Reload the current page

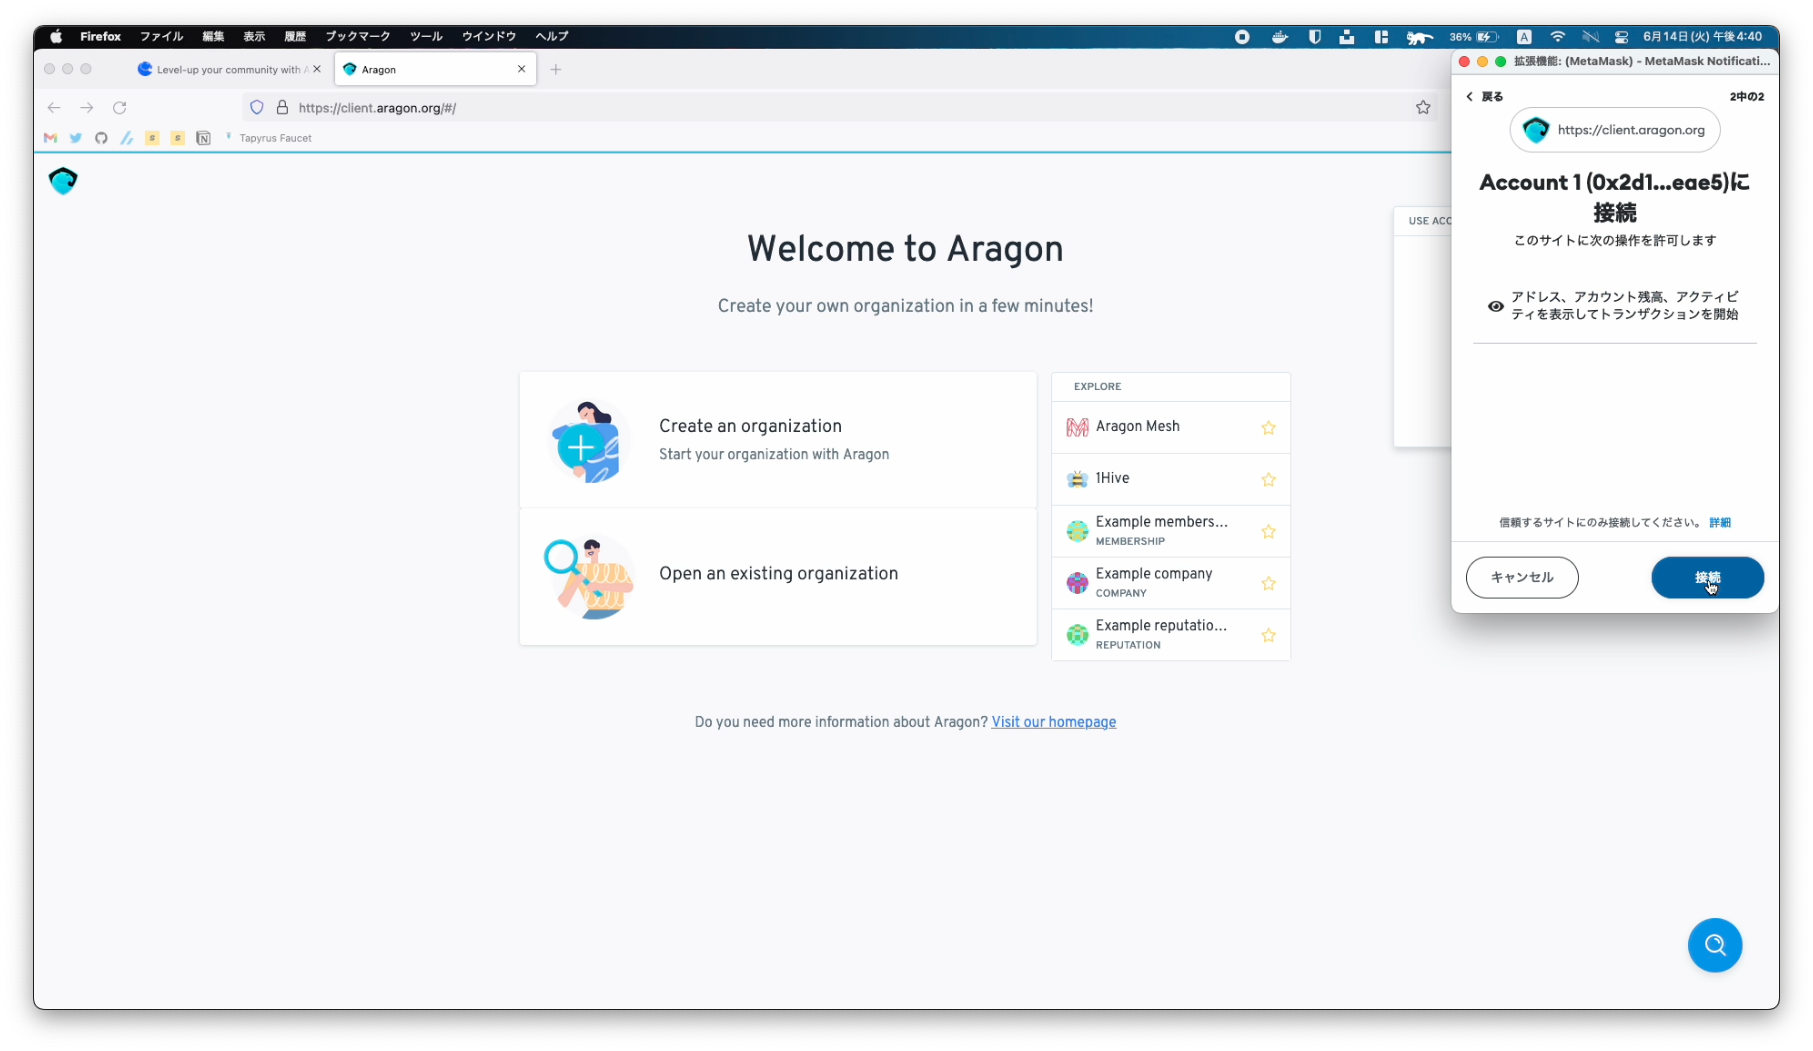click(120, 108)
